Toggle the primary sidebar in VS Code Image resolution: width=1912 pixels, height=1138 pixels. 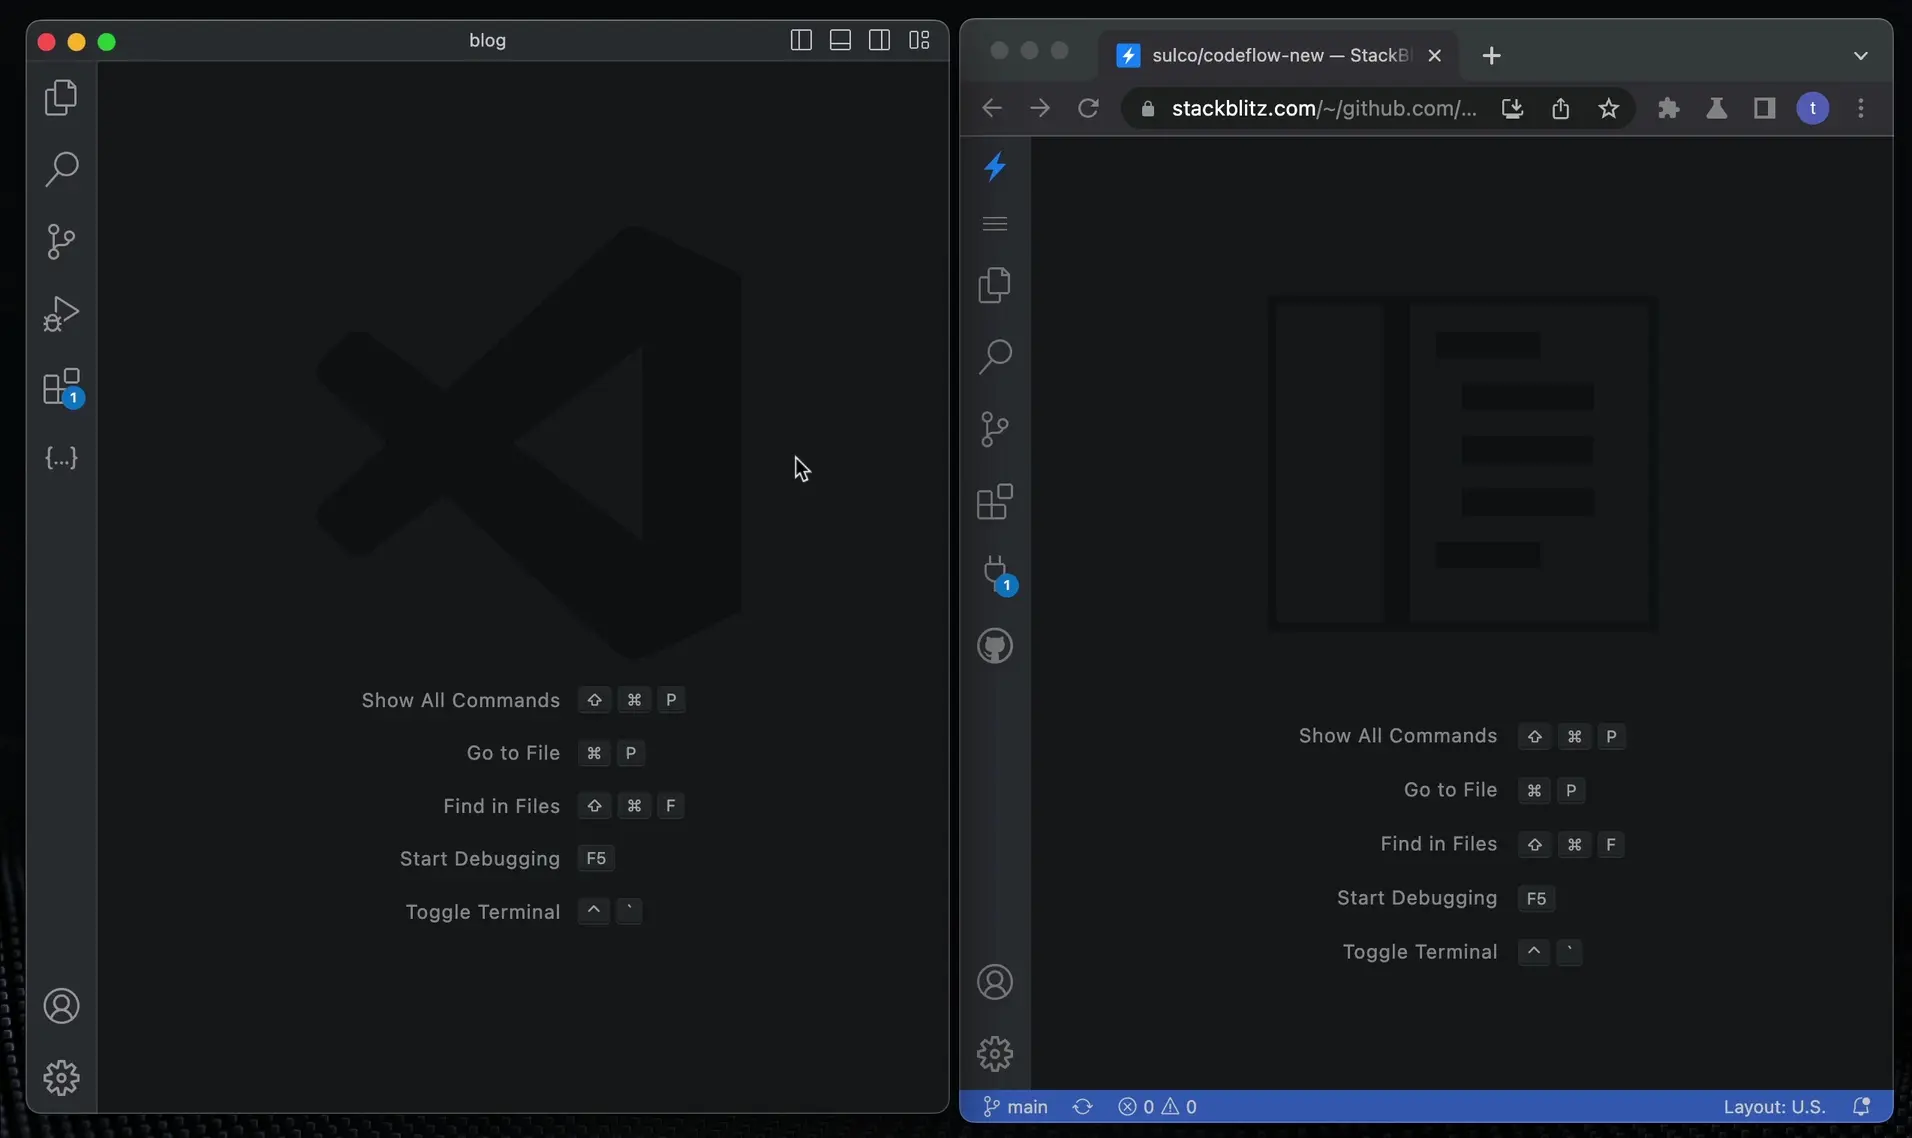[802, 41]
